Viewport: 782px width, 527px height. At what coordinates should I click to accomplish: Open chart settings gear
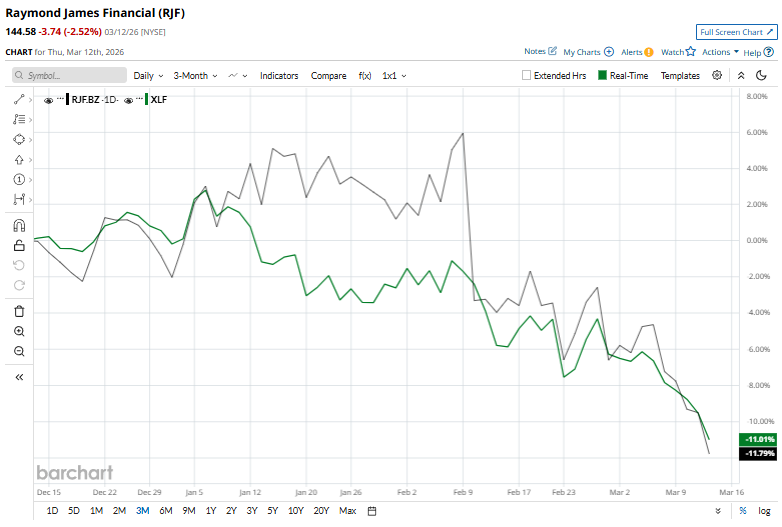pyautogui.click(x=717, y=75)
